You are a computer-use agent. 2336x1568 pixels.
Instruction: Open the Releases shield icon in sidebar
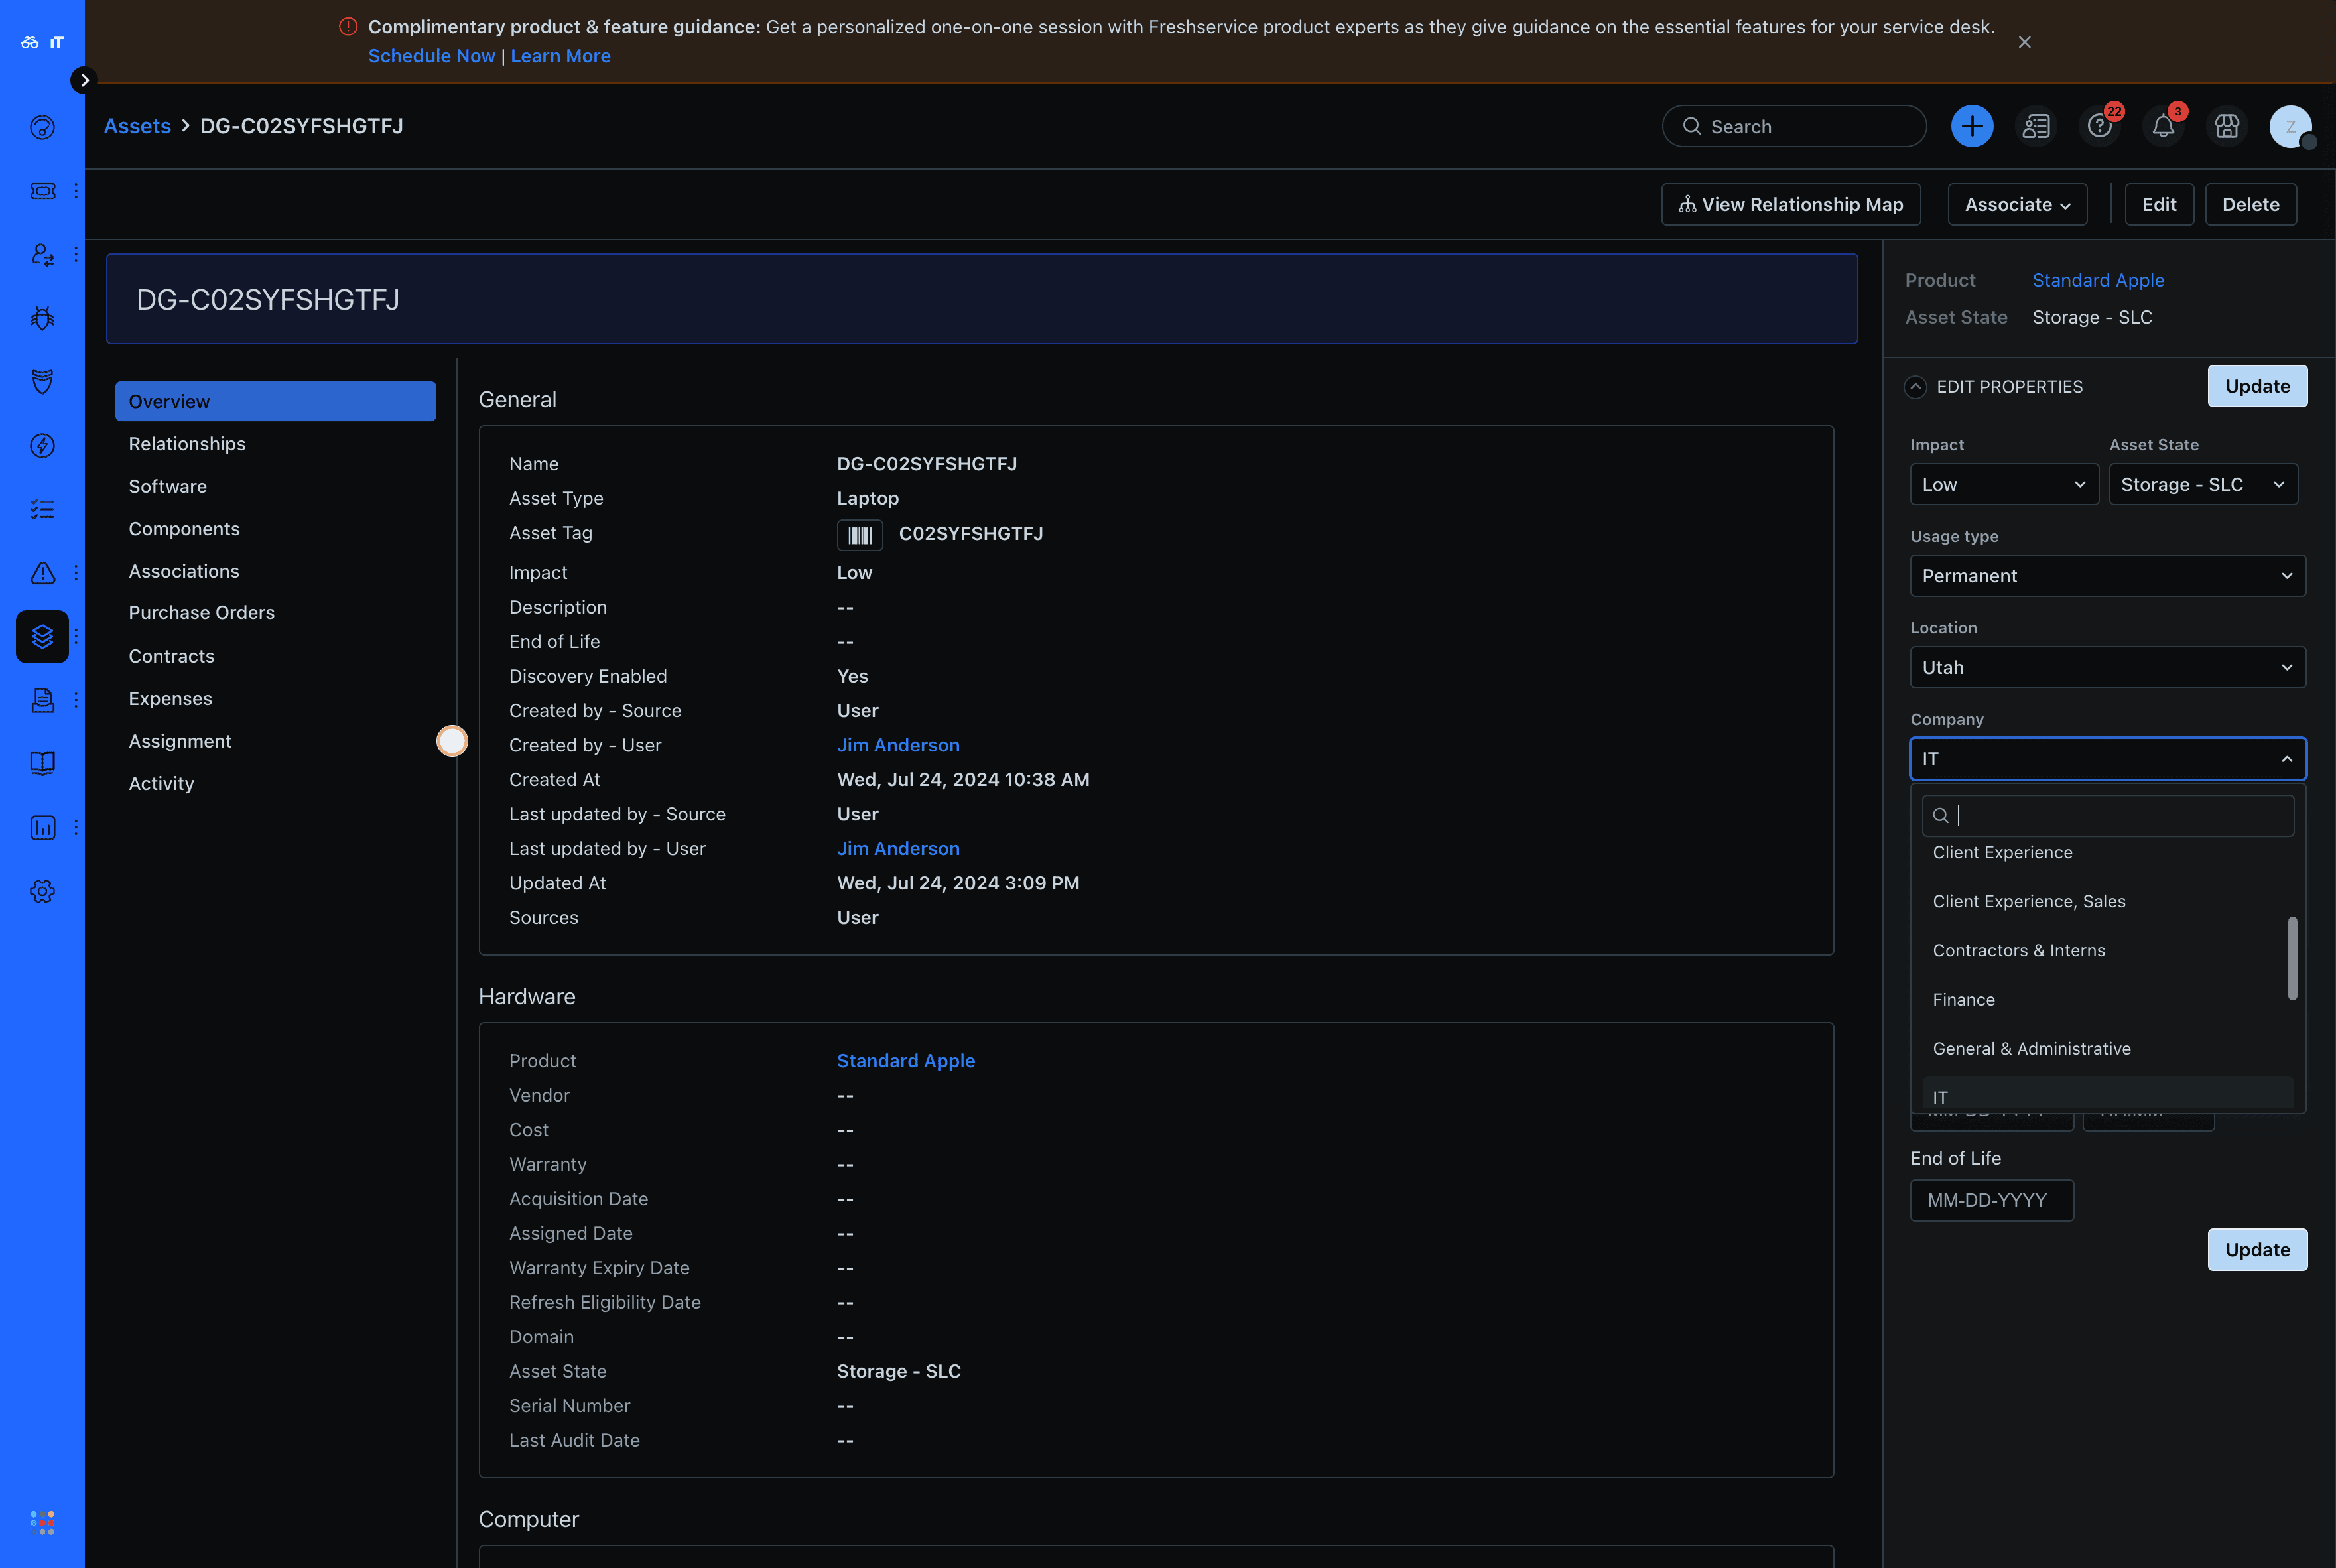pyautogui.click(x=42, y=382)
